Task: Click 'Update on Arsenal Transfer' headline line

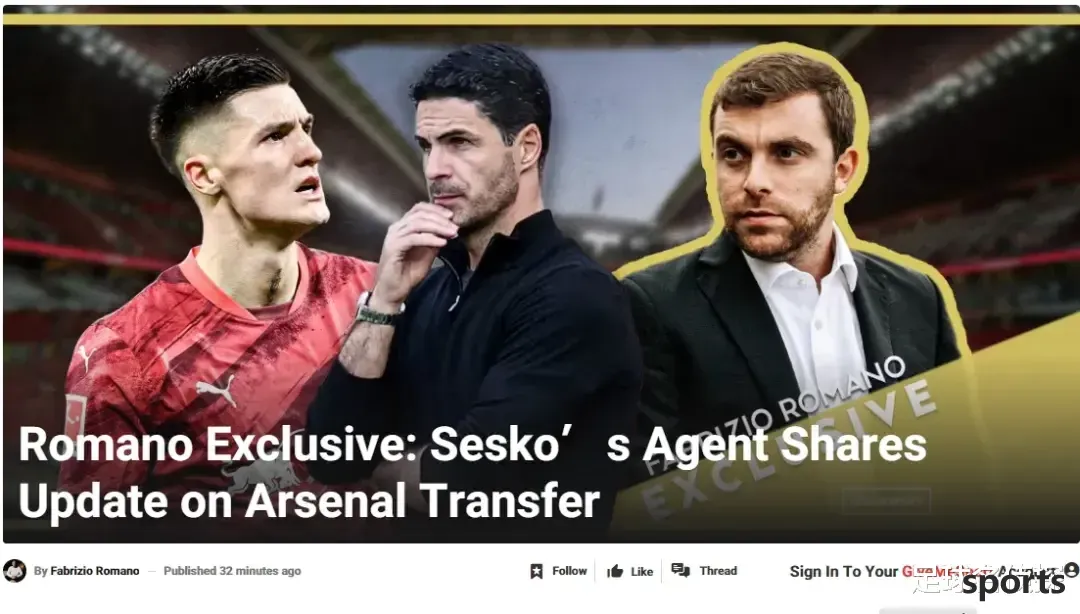Action: click(x=309, y=500)
